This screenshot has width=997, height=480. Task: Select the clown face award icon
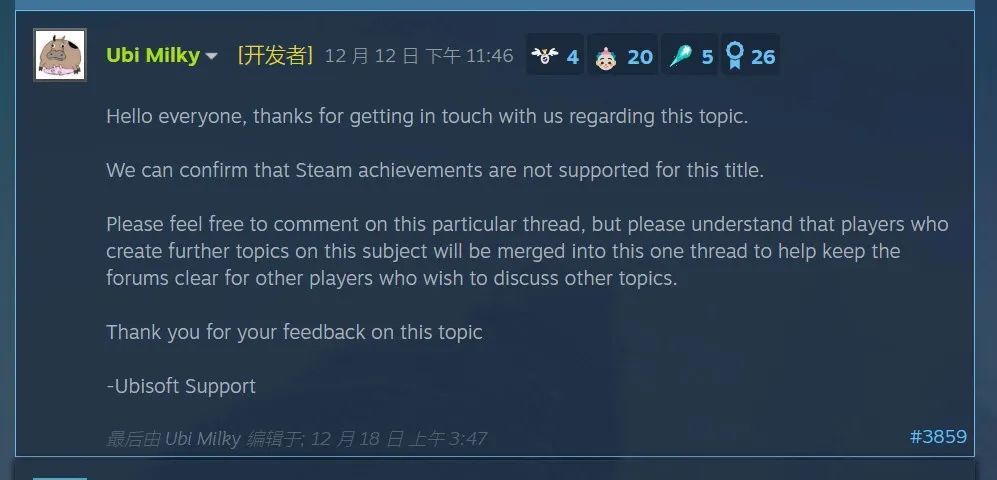[x=605, y=58]
